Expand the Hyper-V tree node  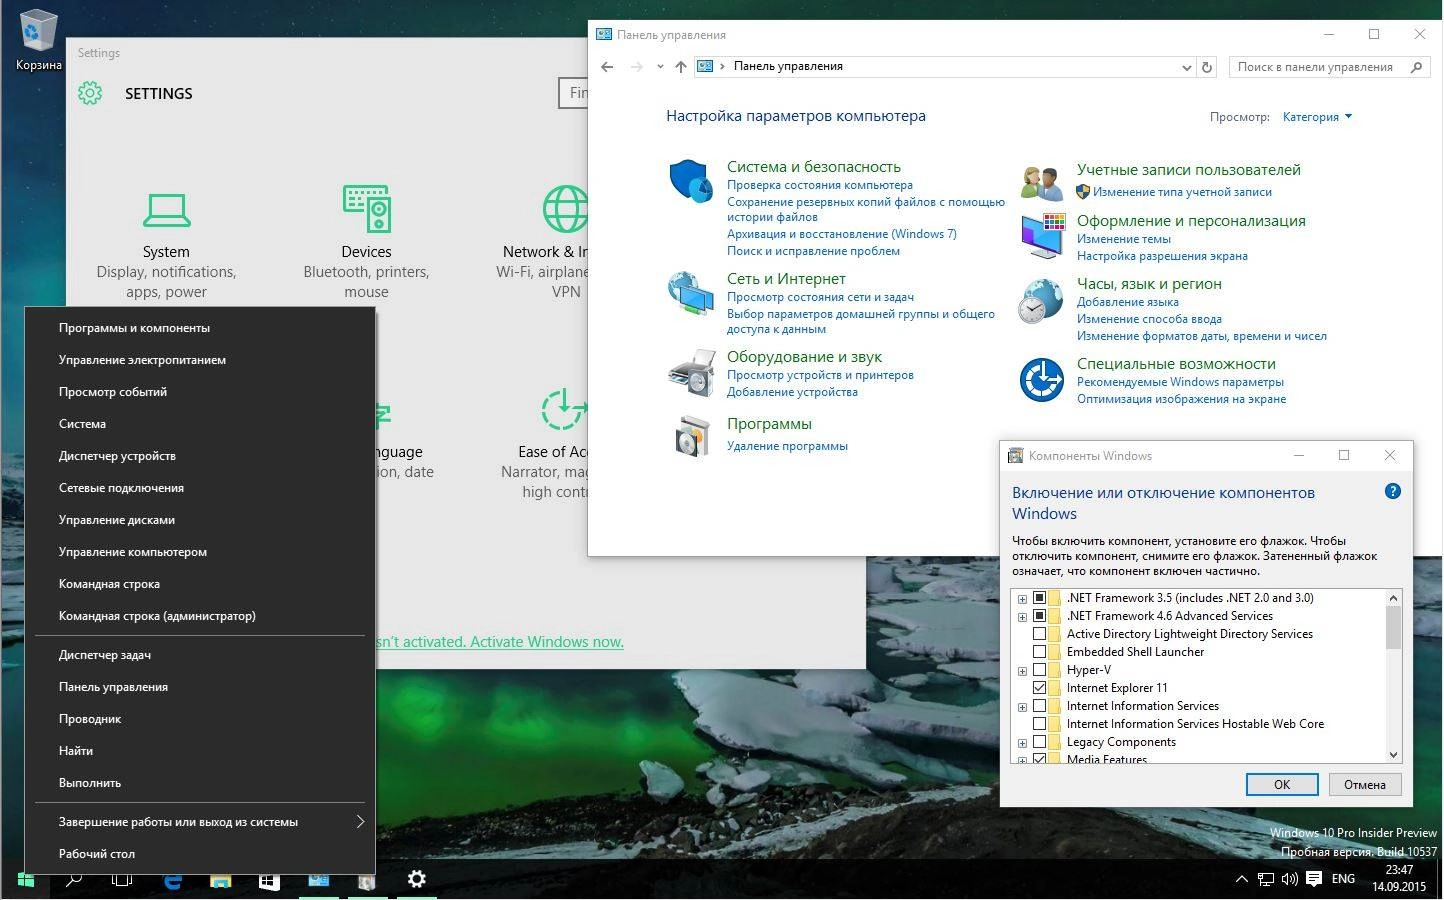(x=1022, y=671)
